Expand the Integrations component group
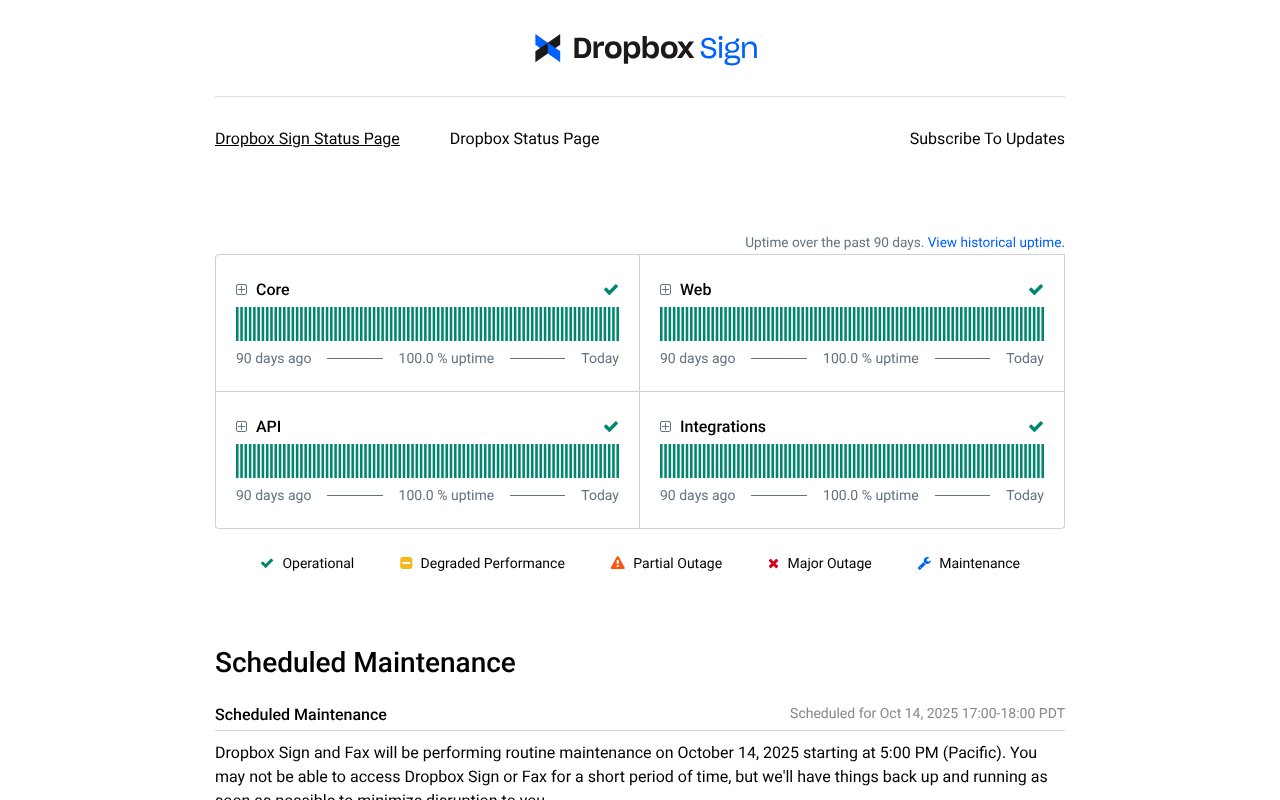 click(x=666, y=427)
